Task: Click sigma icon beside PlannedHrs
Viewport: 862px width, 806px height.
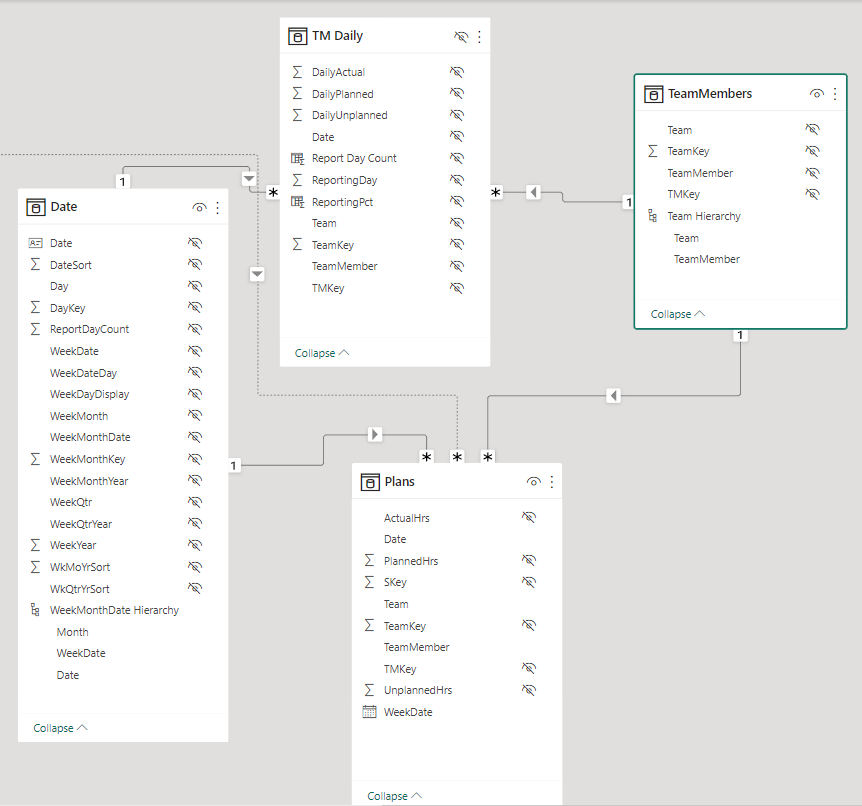Action: click(x=369, y=560)
